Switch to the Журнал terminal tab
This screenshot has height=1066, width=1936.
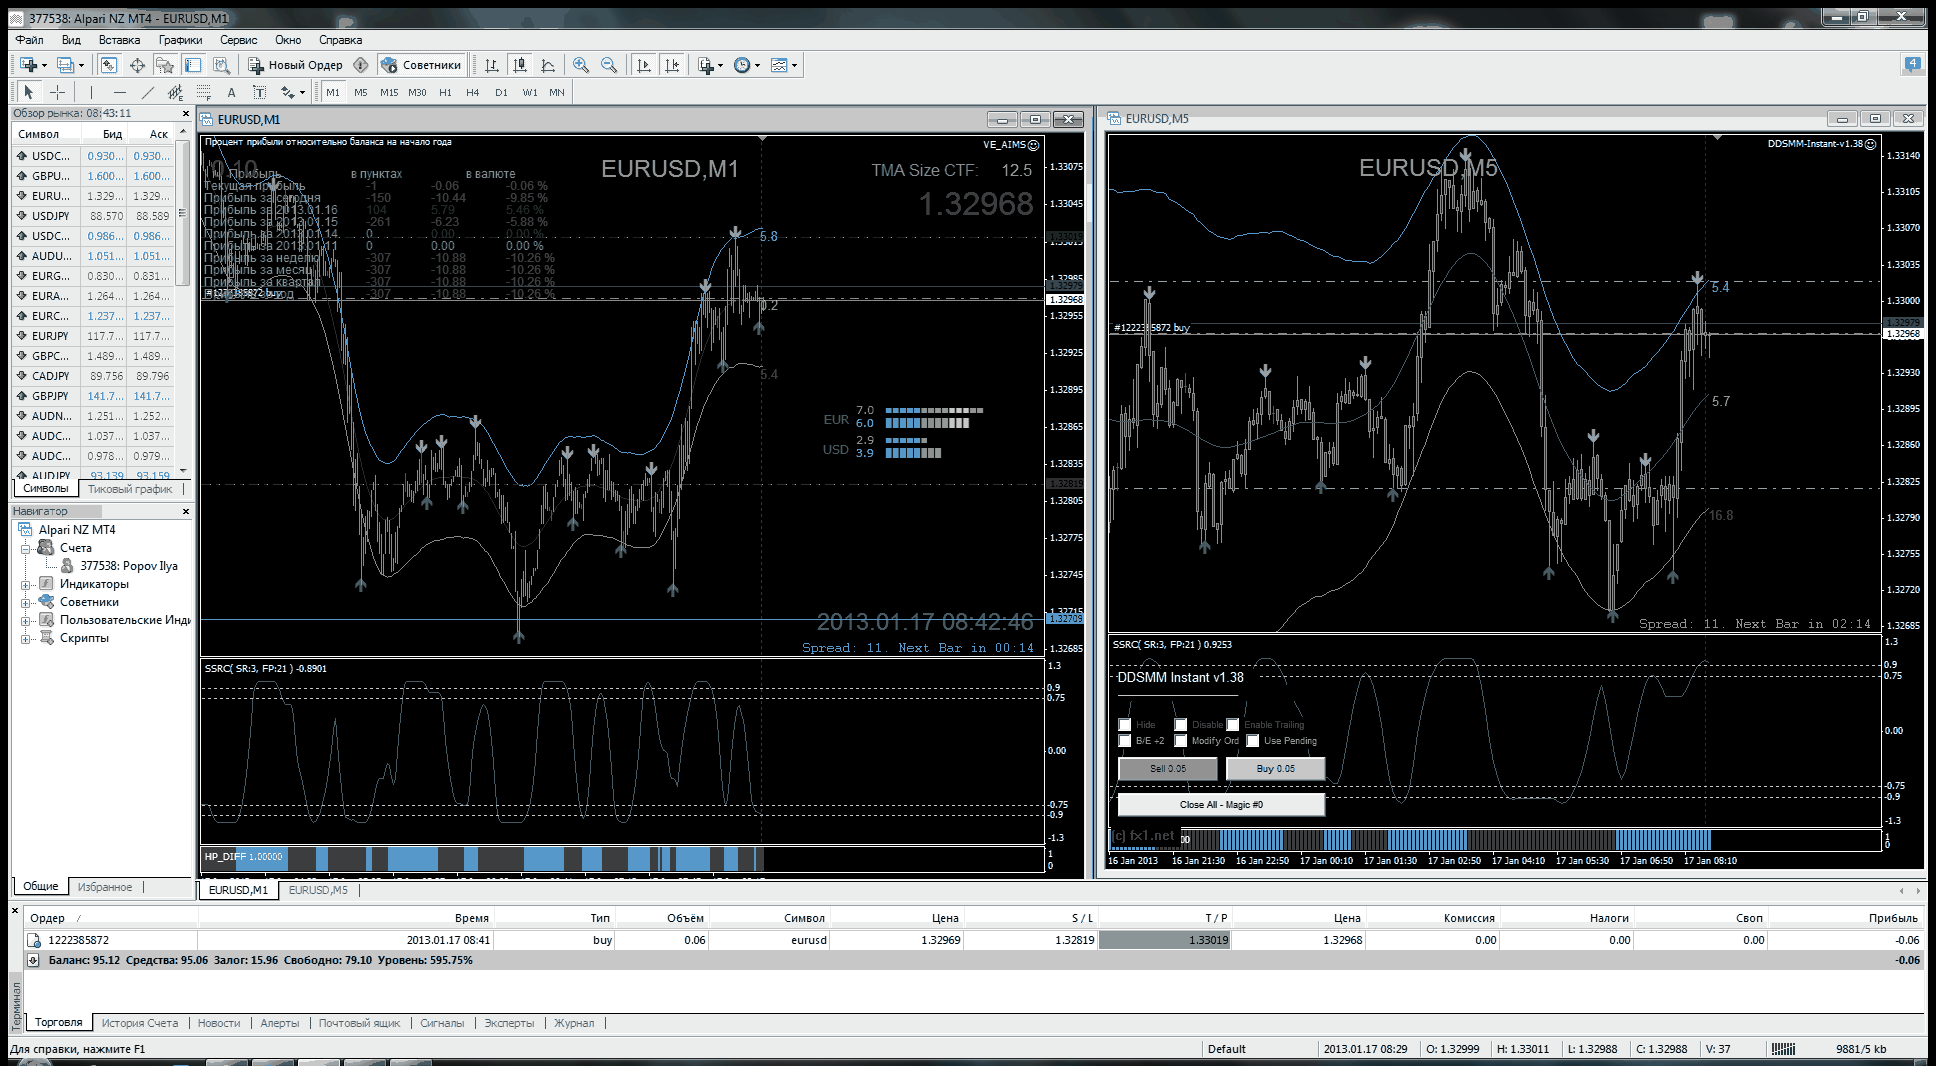(x=574, y=1023)
